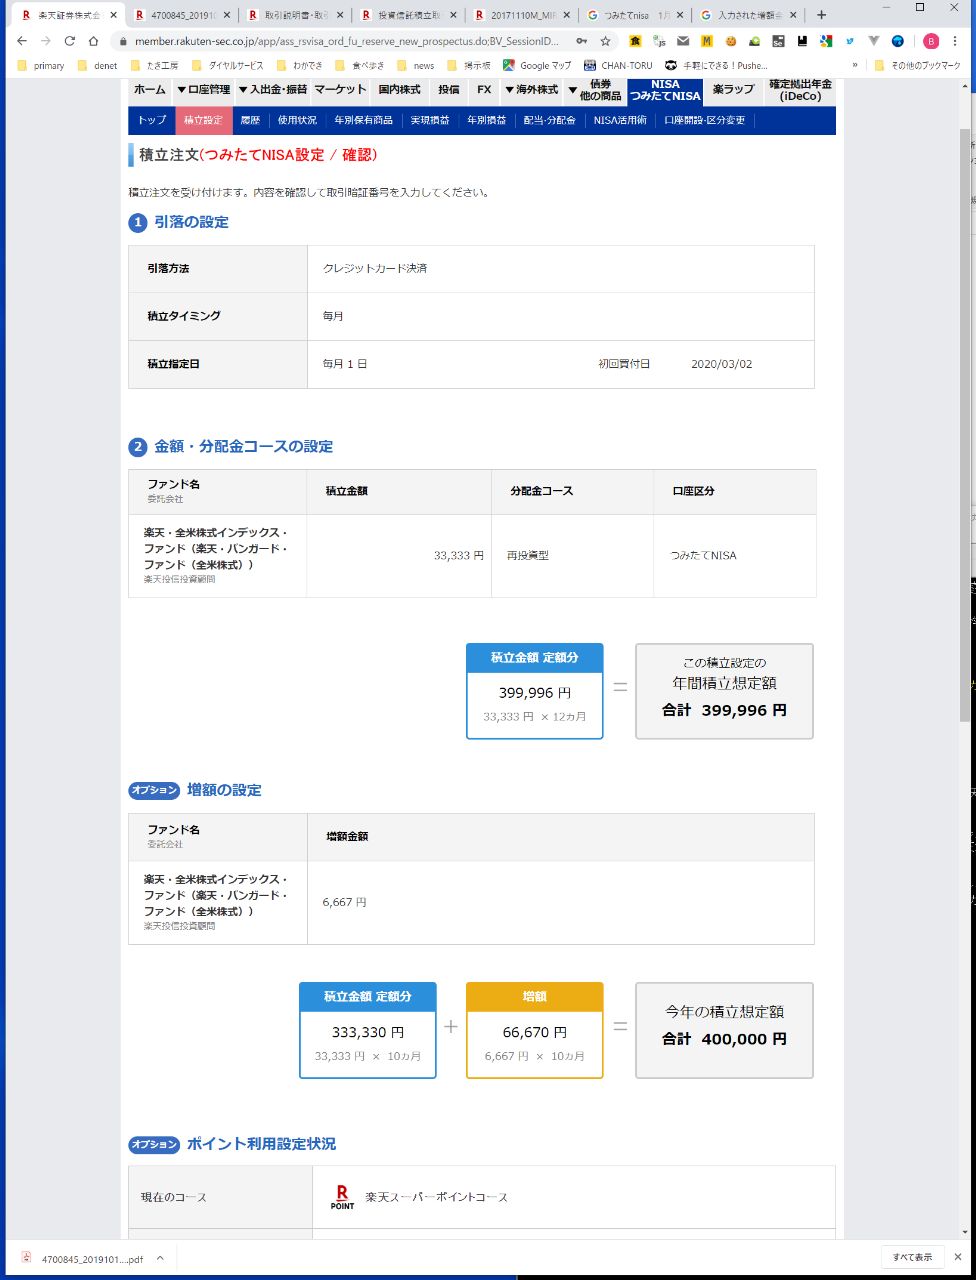
Task: Close the downloads bar with X
Action: click(x=958, y=1257)
